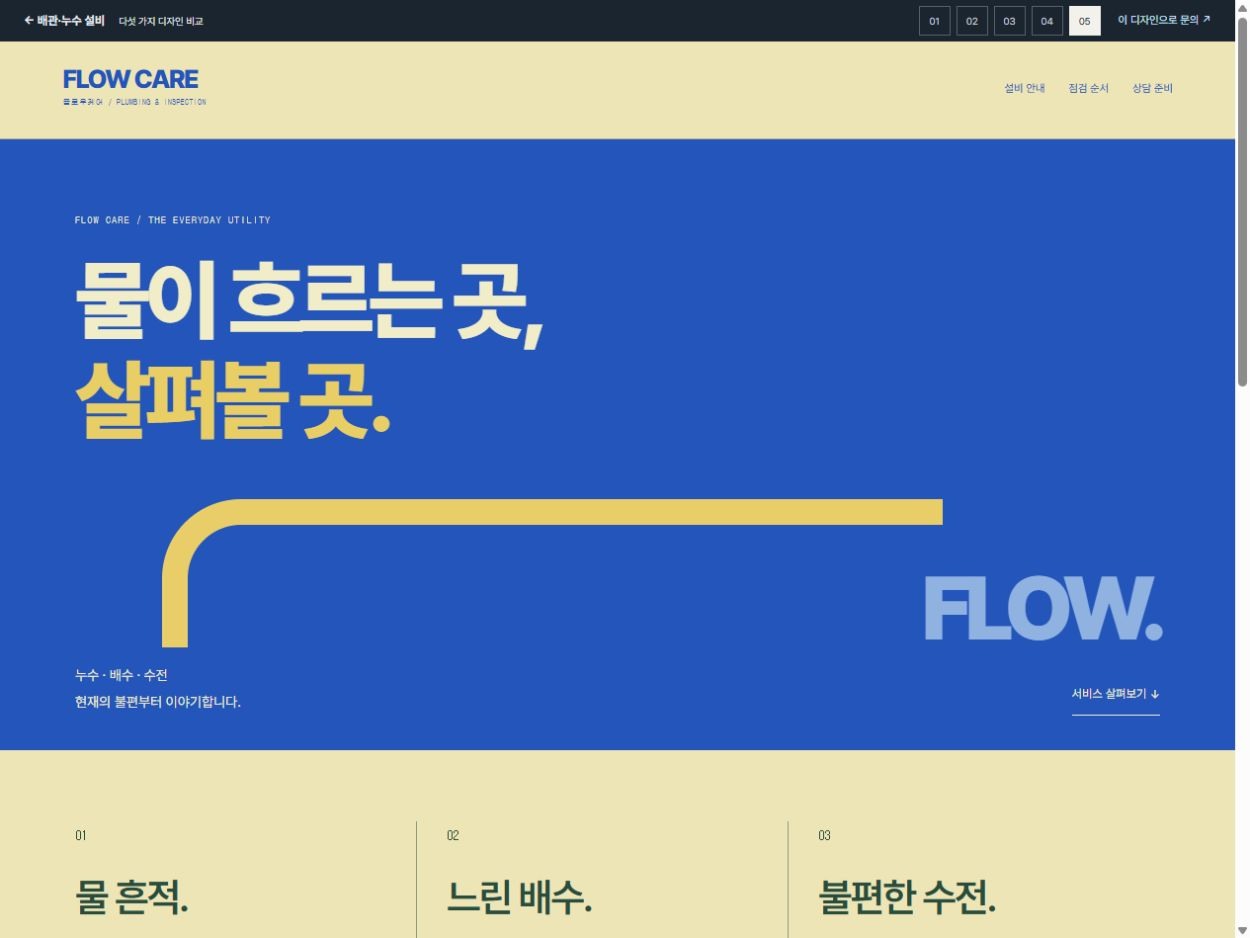
Task: Go back via 배관·누수 설비 link
Action: click(64, 20)
